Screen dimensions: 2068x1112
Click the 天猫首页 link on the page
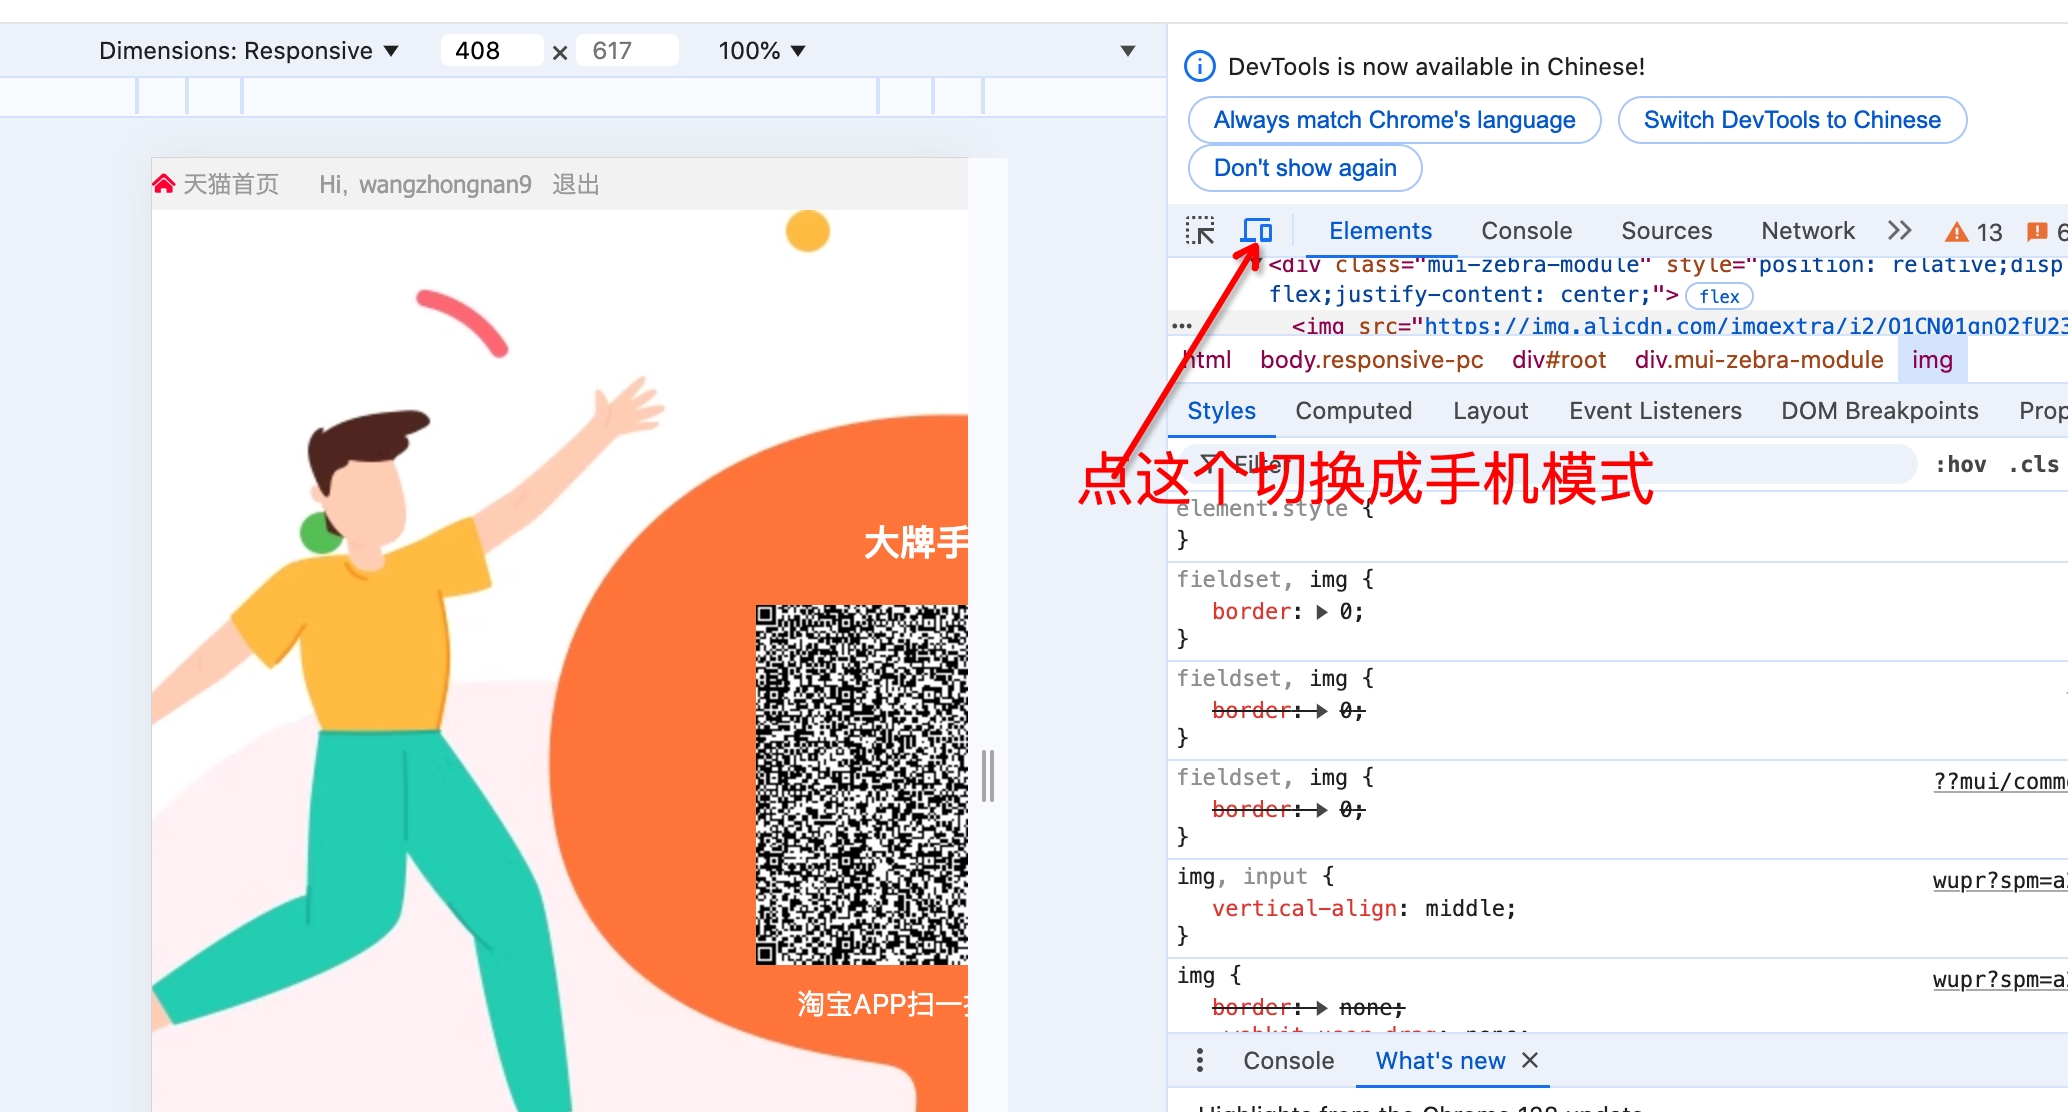pyautogui.click(x=231, y=184)
